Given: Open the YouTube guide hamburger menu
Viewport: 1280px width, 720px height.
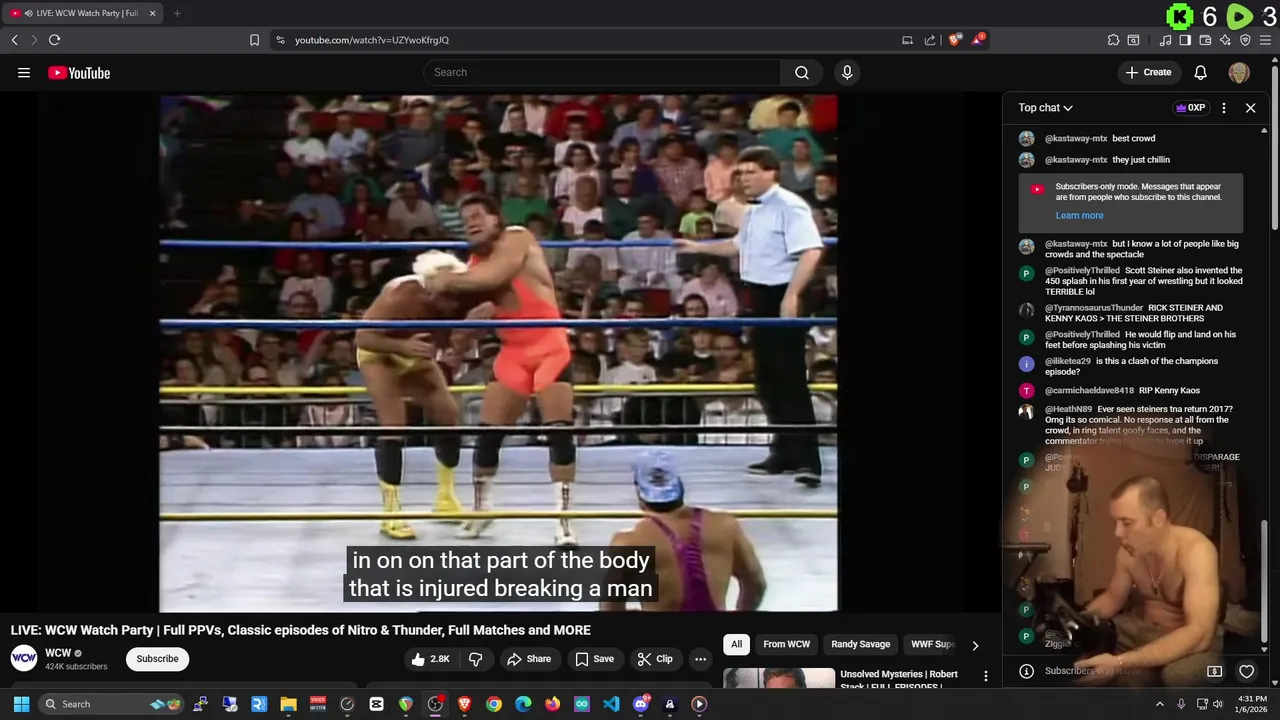Looking at the screenshot, I should (24, 72).
